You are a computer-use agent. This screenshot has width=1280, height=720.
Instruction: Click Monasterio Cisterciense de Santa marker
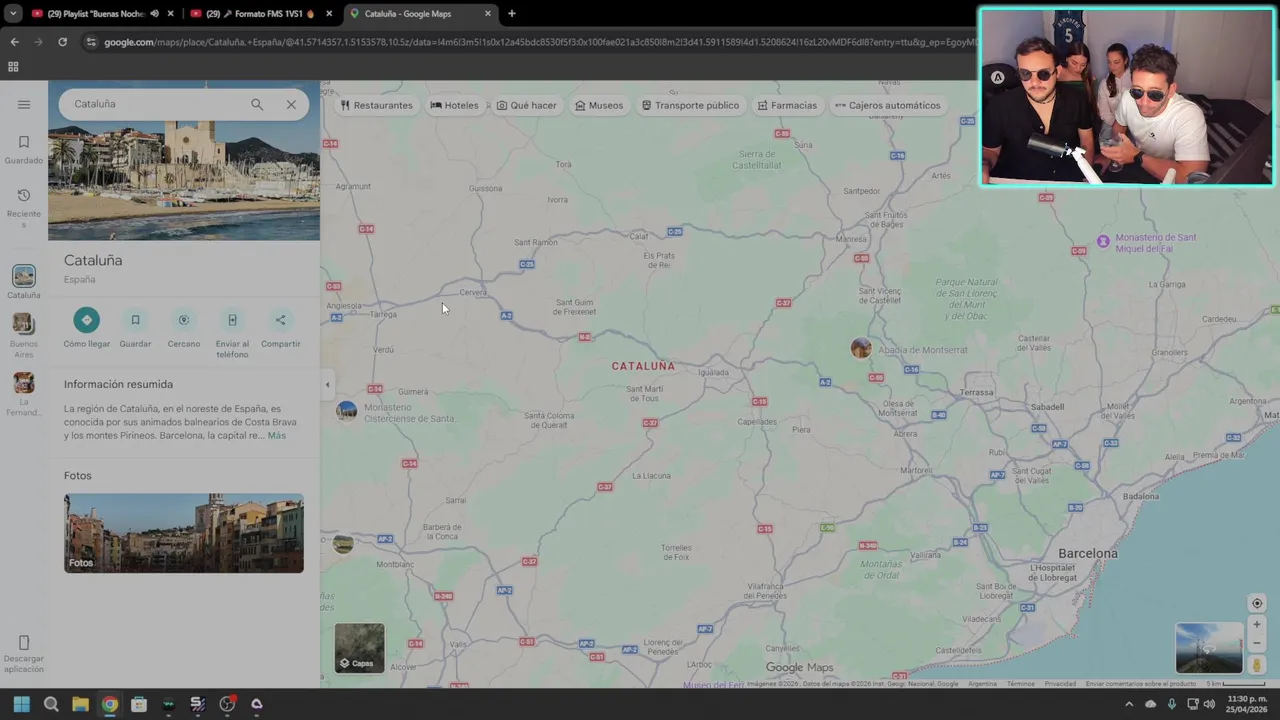pyautogui.click(x=346, y=411)
